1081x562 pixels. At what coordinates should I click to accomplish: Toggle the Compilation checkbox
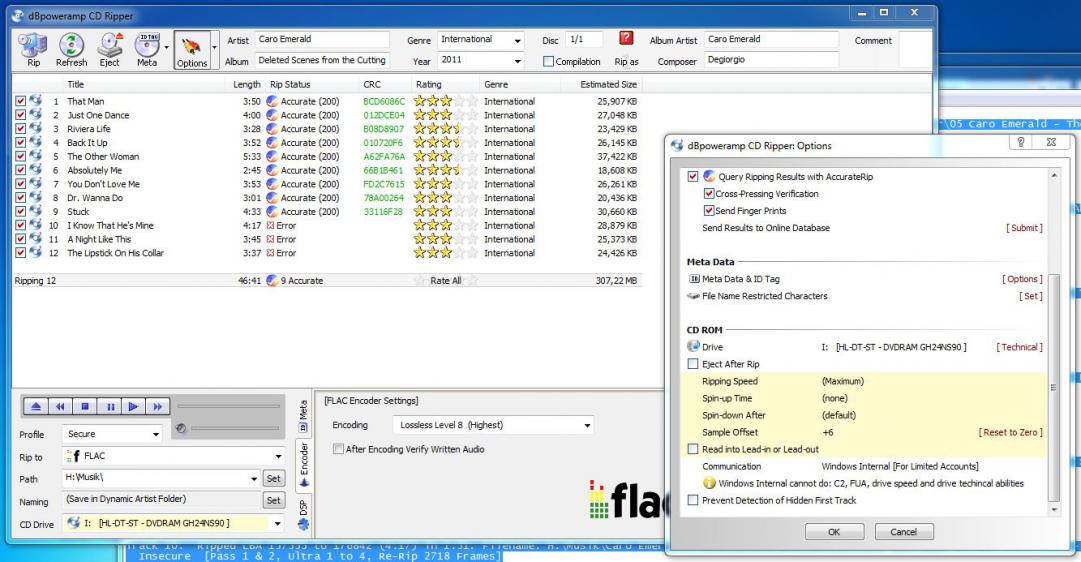click(548, 62)
